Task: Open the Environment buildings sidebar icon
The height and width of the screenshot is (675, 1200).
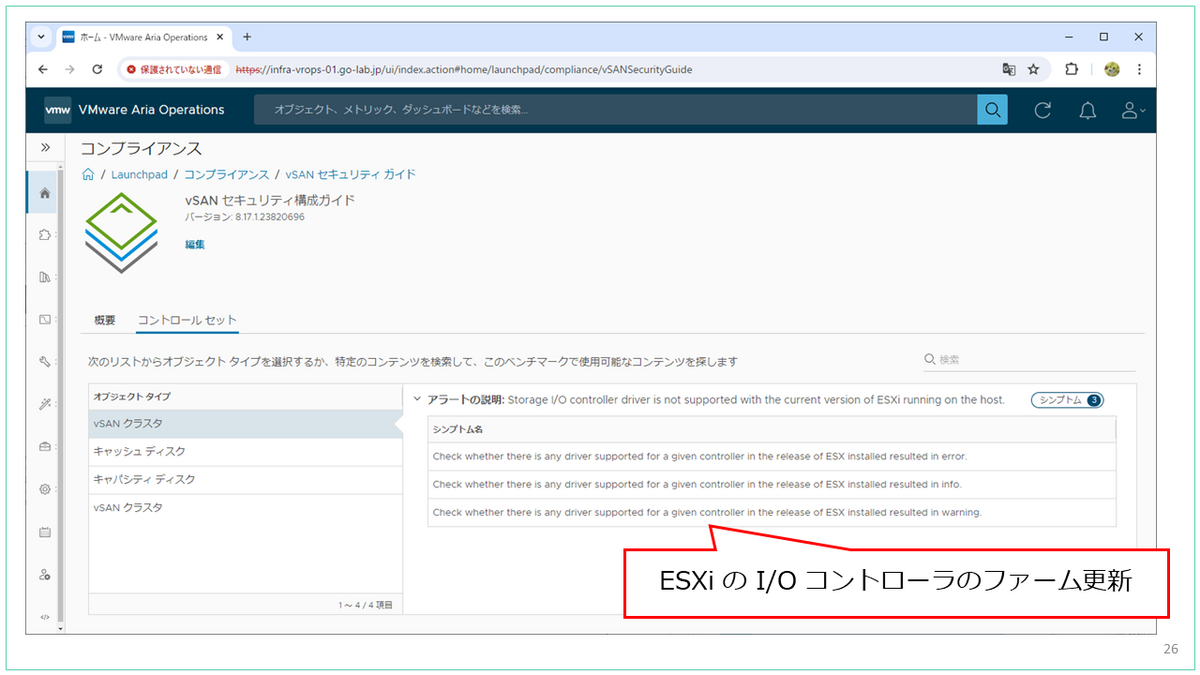Action: tap(45, 278)
